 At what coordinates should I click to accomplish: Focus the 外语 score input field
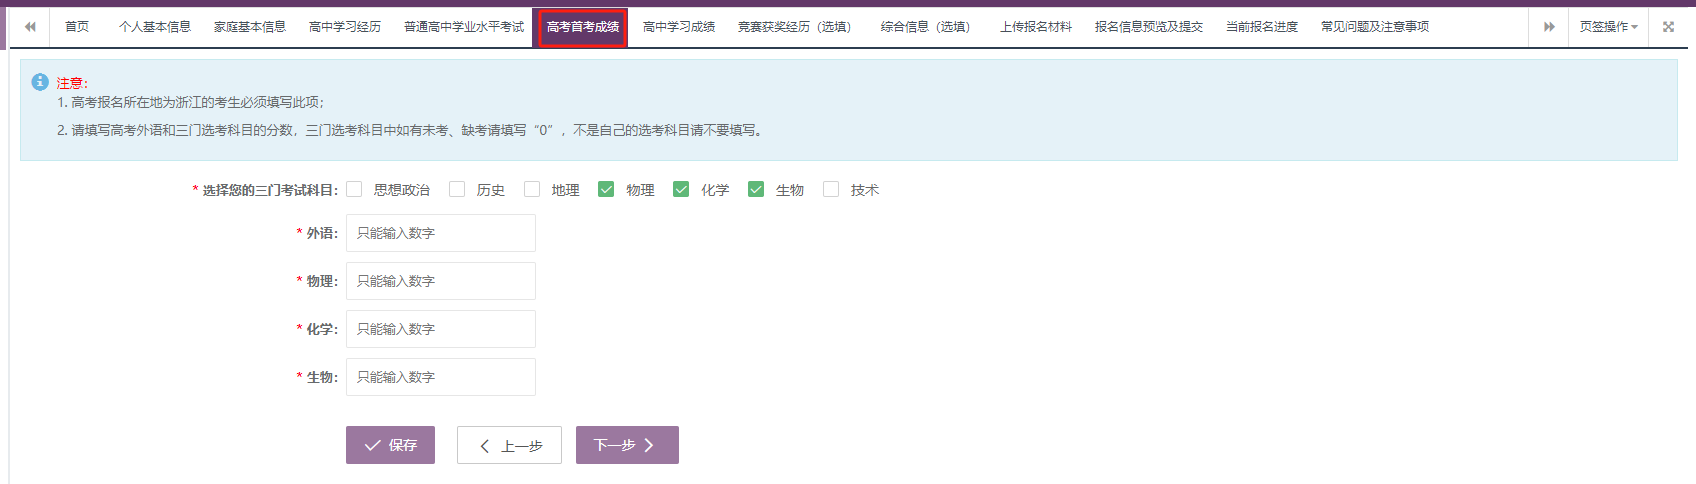coord(441,233)
